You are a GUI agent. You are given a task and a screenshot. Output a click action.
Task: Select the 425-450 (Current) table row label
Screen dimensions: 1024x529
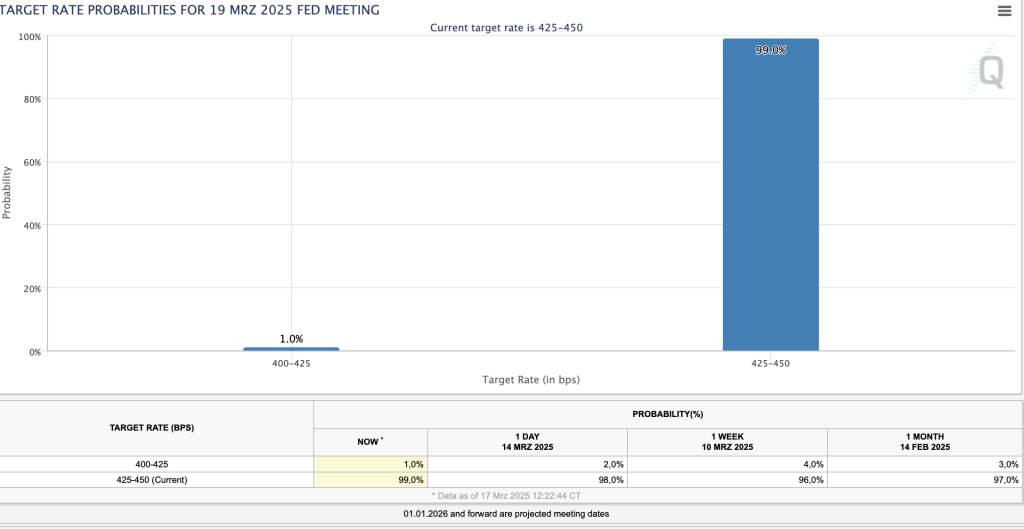(152, 480)
